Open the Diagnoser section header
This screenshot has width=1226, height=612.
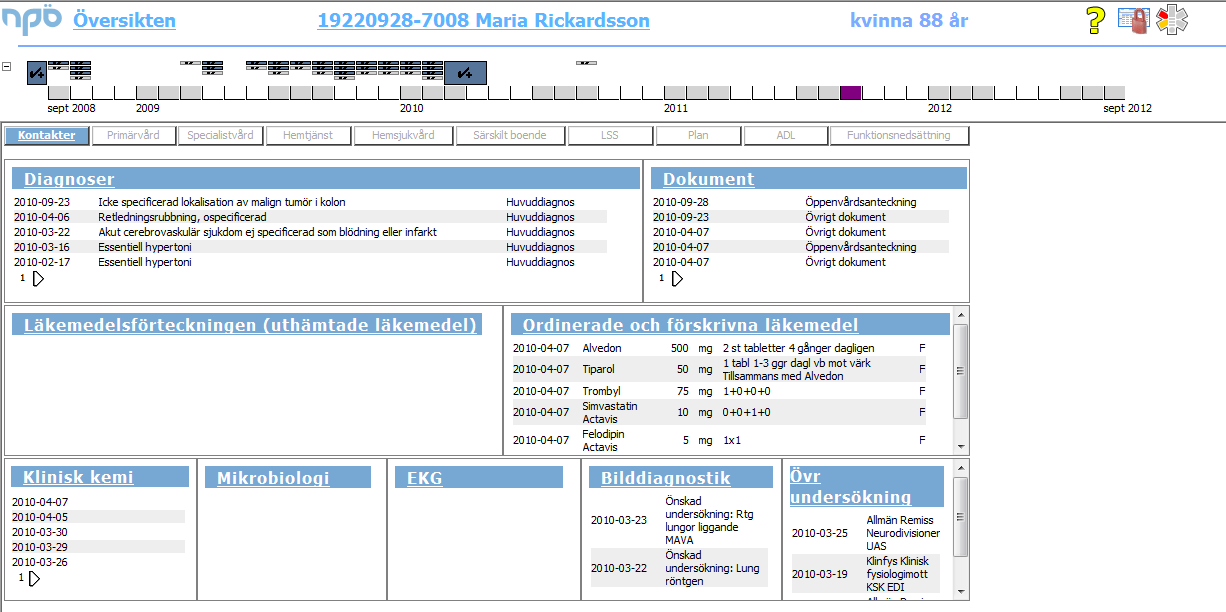[69, 179]
